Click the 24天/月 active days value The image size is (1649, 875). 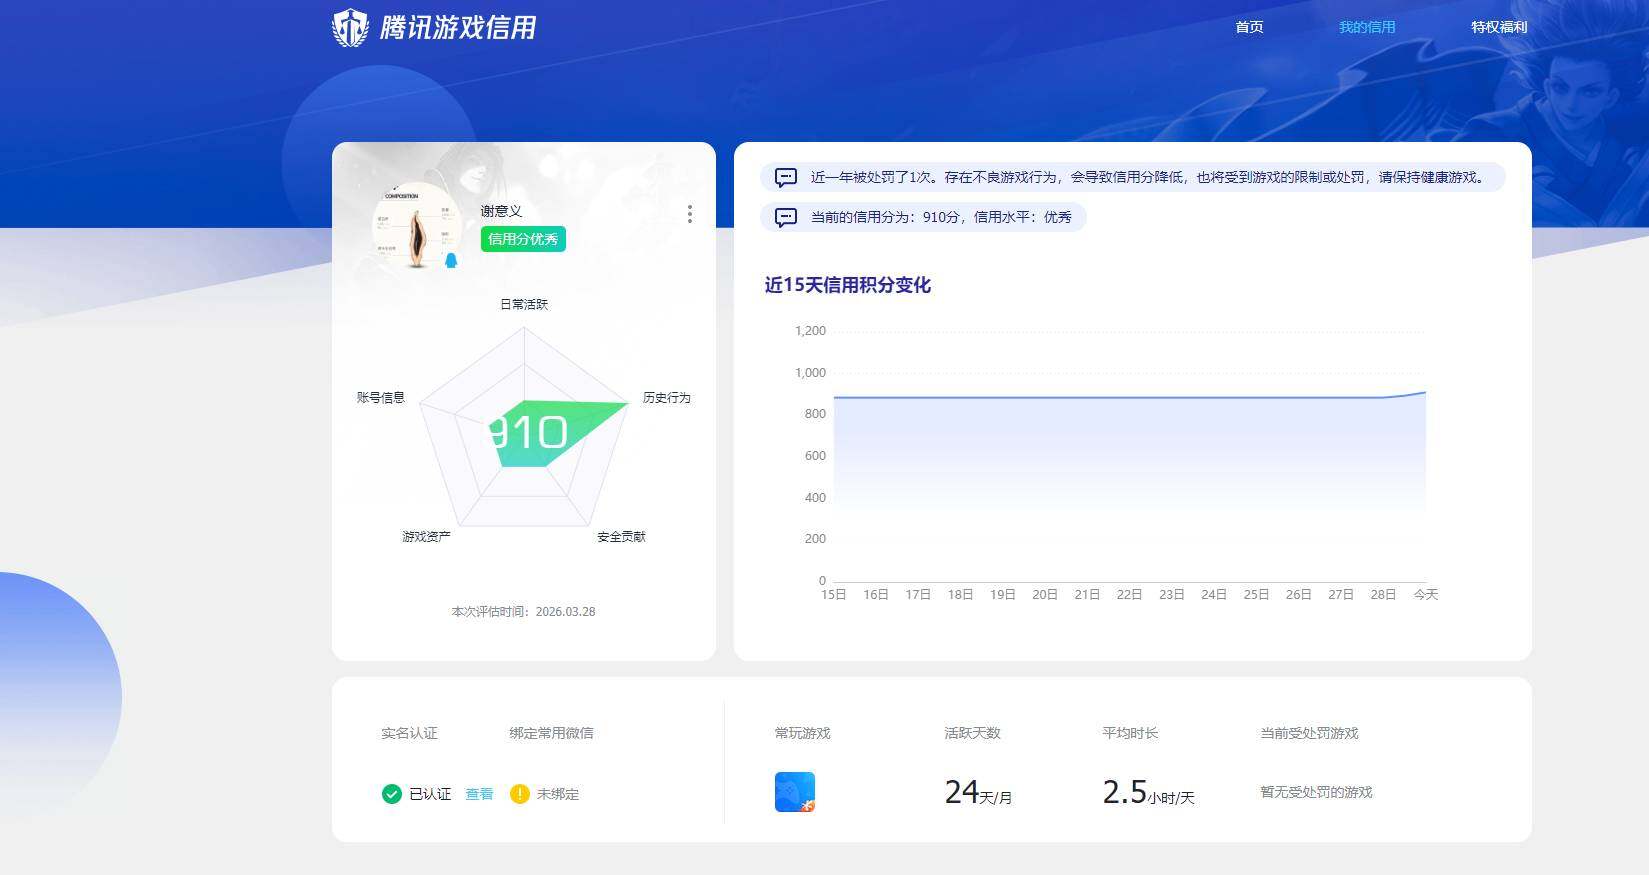979,793
